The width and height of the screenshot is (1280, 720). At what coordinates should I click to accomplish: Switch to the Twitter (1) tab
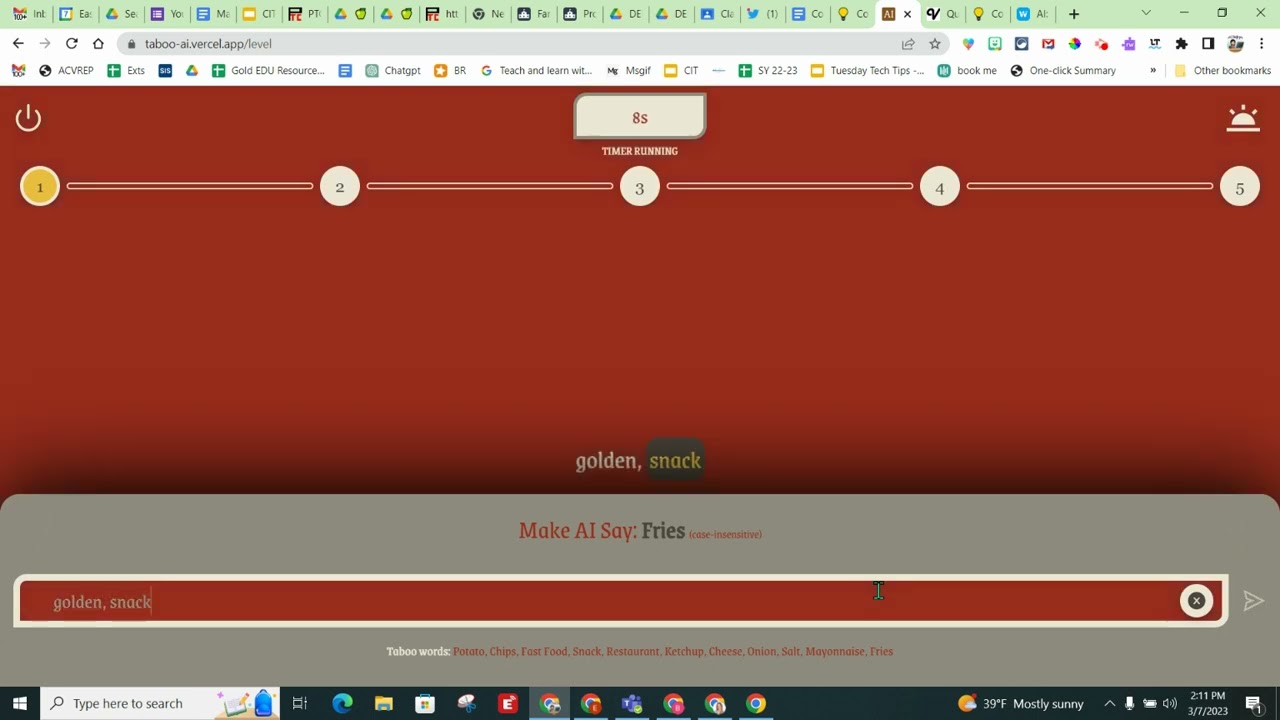[x=762, y=14]
